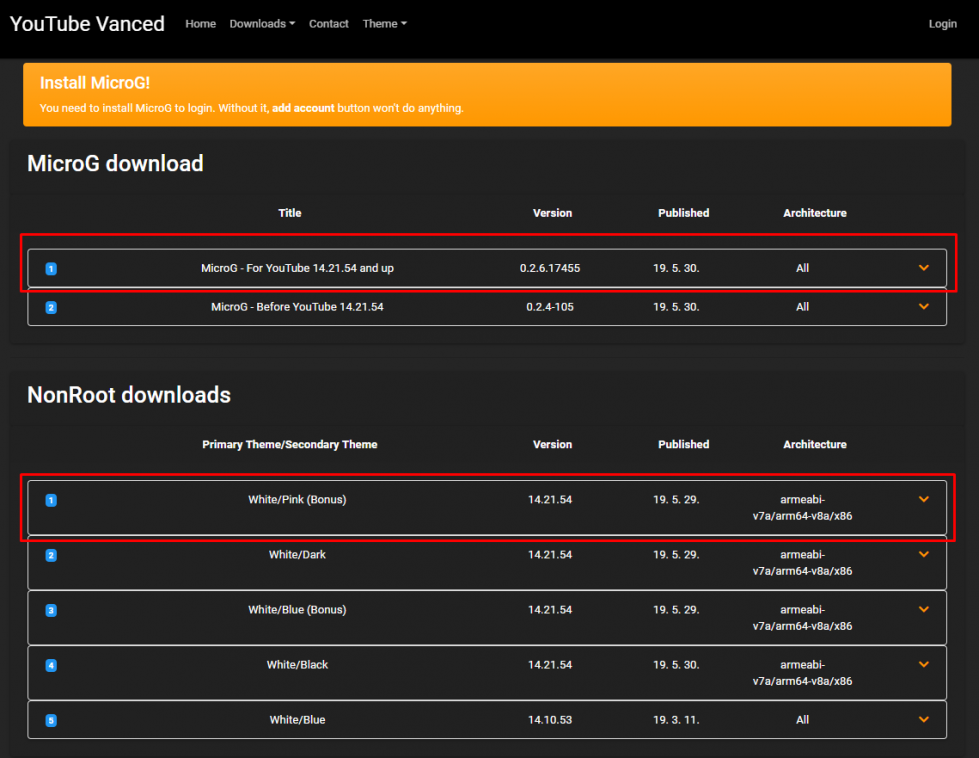Click the blue number 2 badge for White/Dark
The width and height of the screenshot is (979, 758).
[x=51, y=555]
